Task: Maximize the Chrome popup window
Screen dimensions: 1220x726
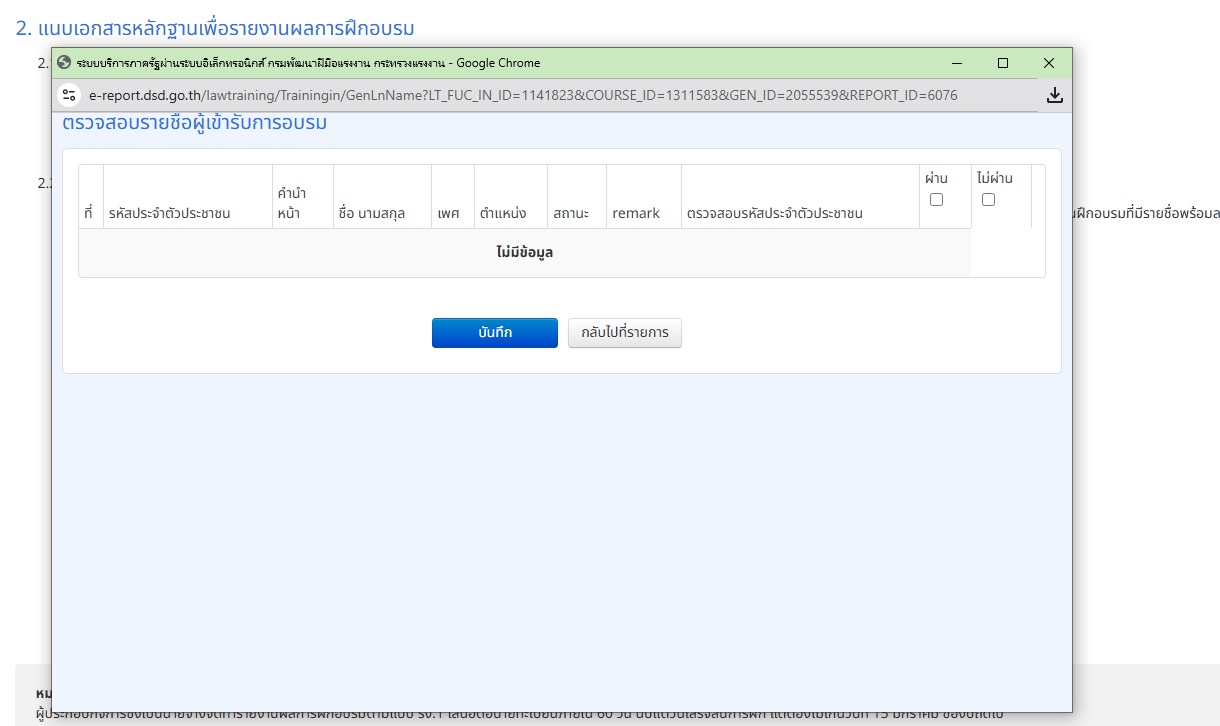Action: pos(1003,63)
